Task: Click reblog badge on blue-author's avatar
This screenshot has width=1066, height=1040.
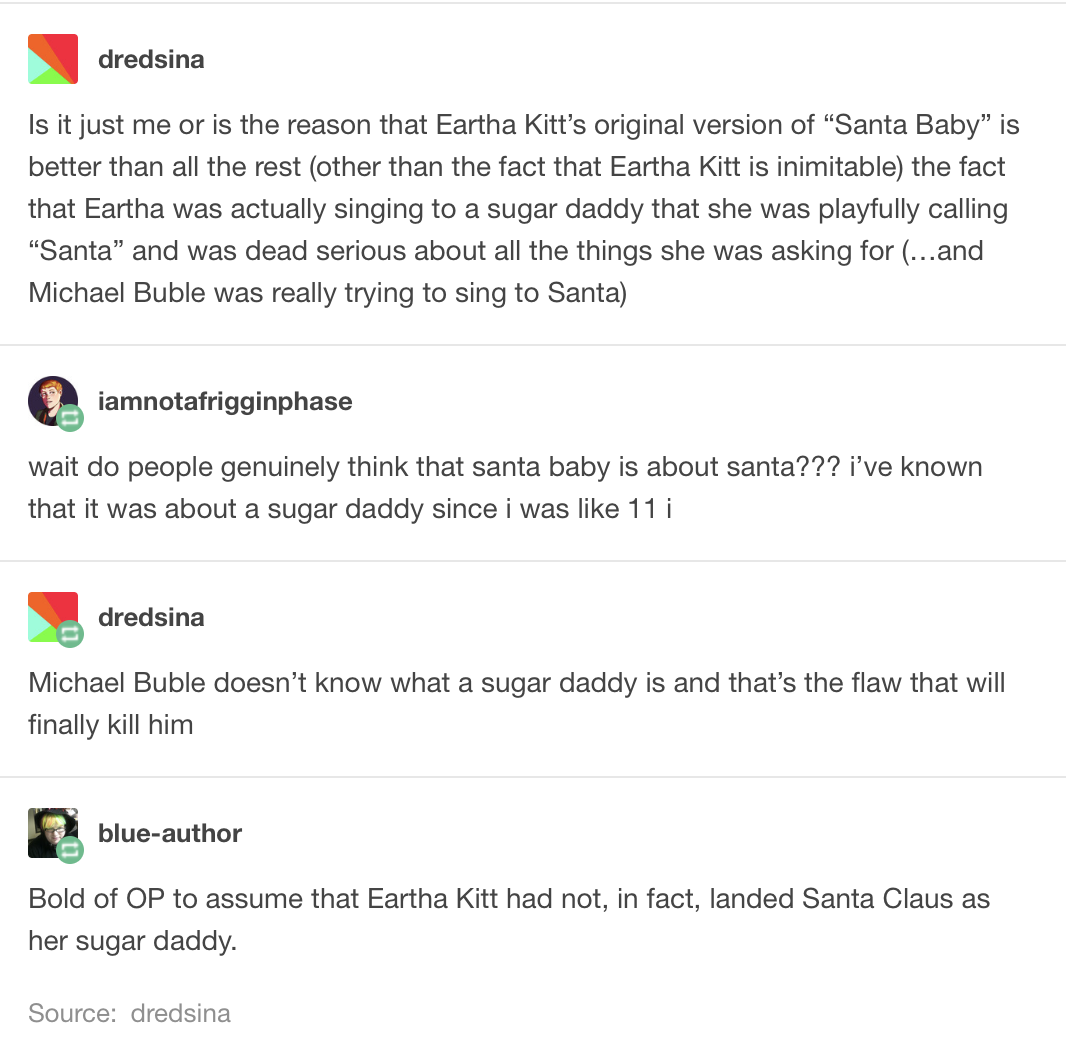Action: (70, 851)
